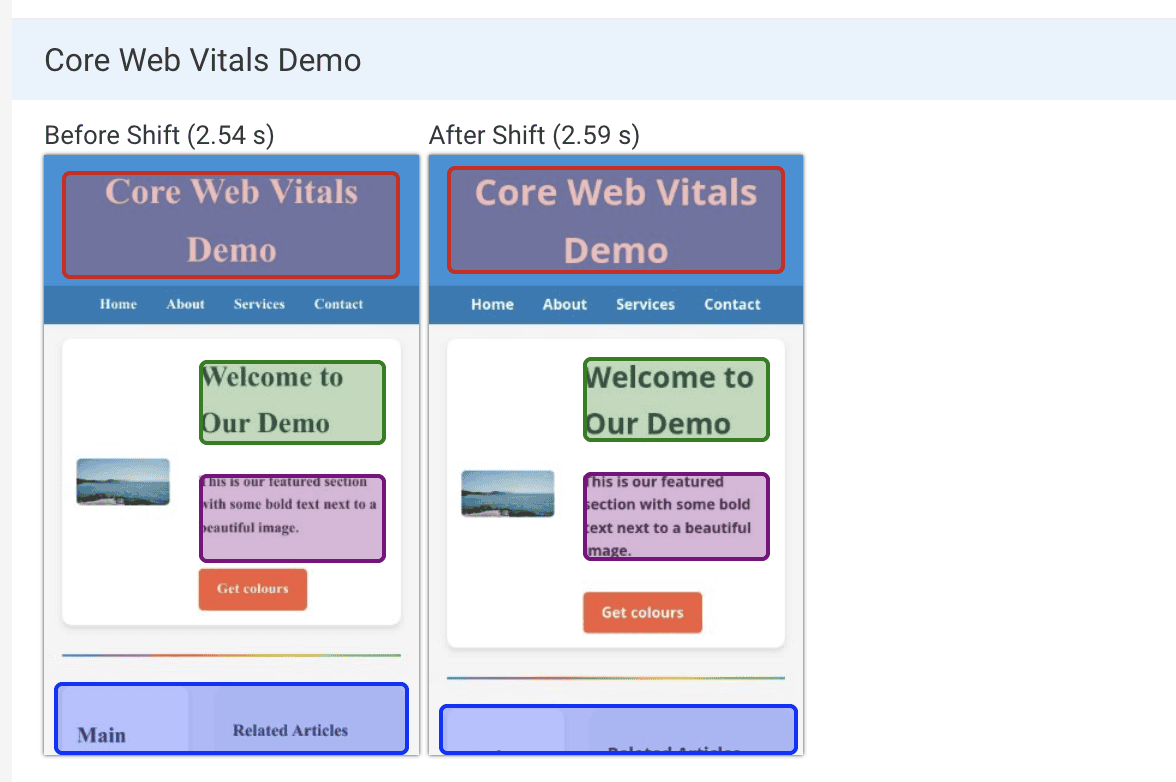Image resolution: width=1176 pixels, height=782 pixels.
Task: Click the Core Web Vitals Demo page title
Action: point(202,60)
